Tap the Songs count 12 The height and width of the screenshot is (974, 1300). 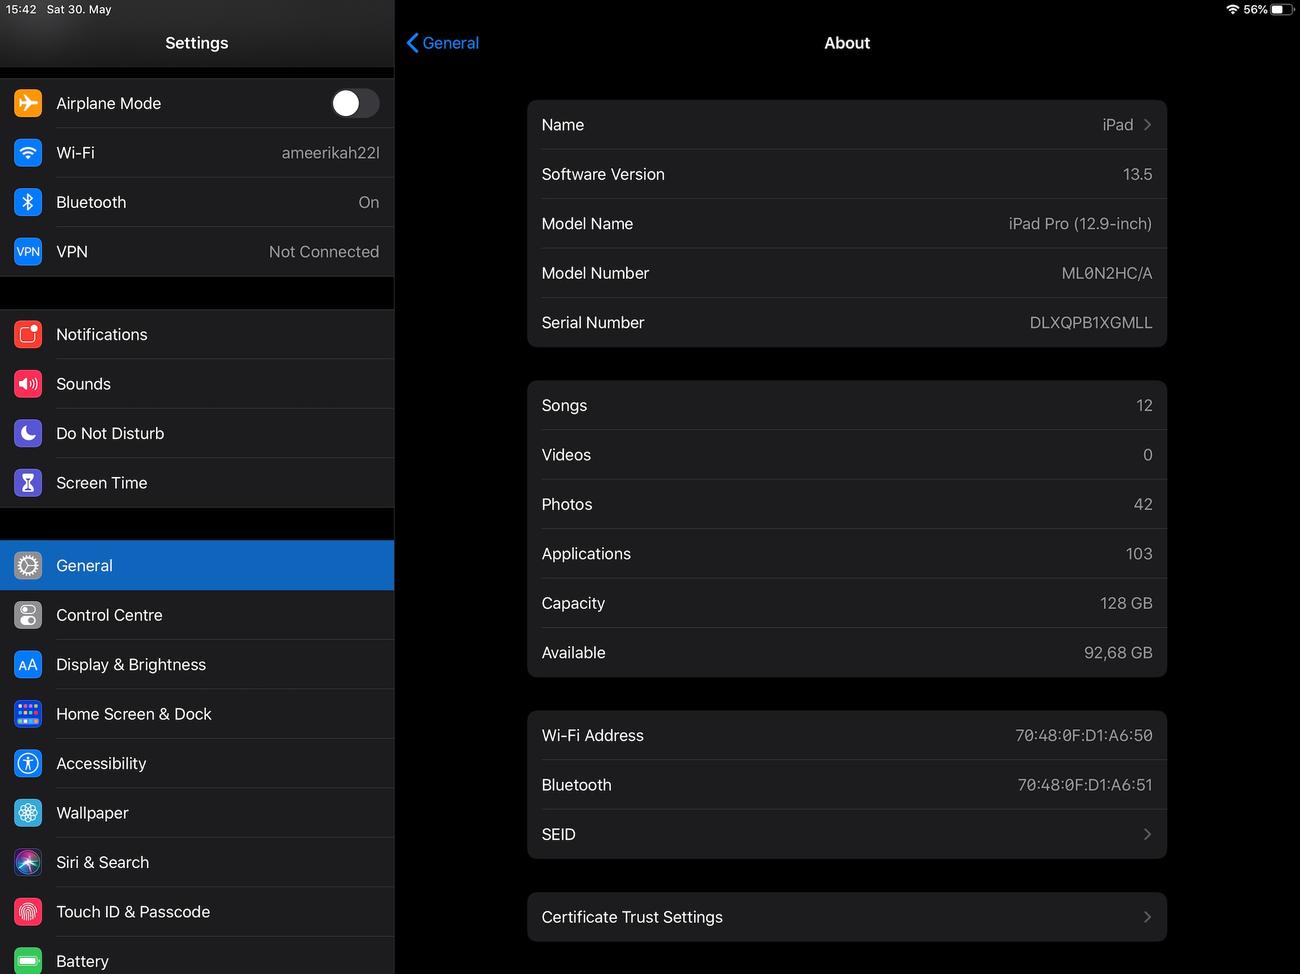coord(1144,405)
